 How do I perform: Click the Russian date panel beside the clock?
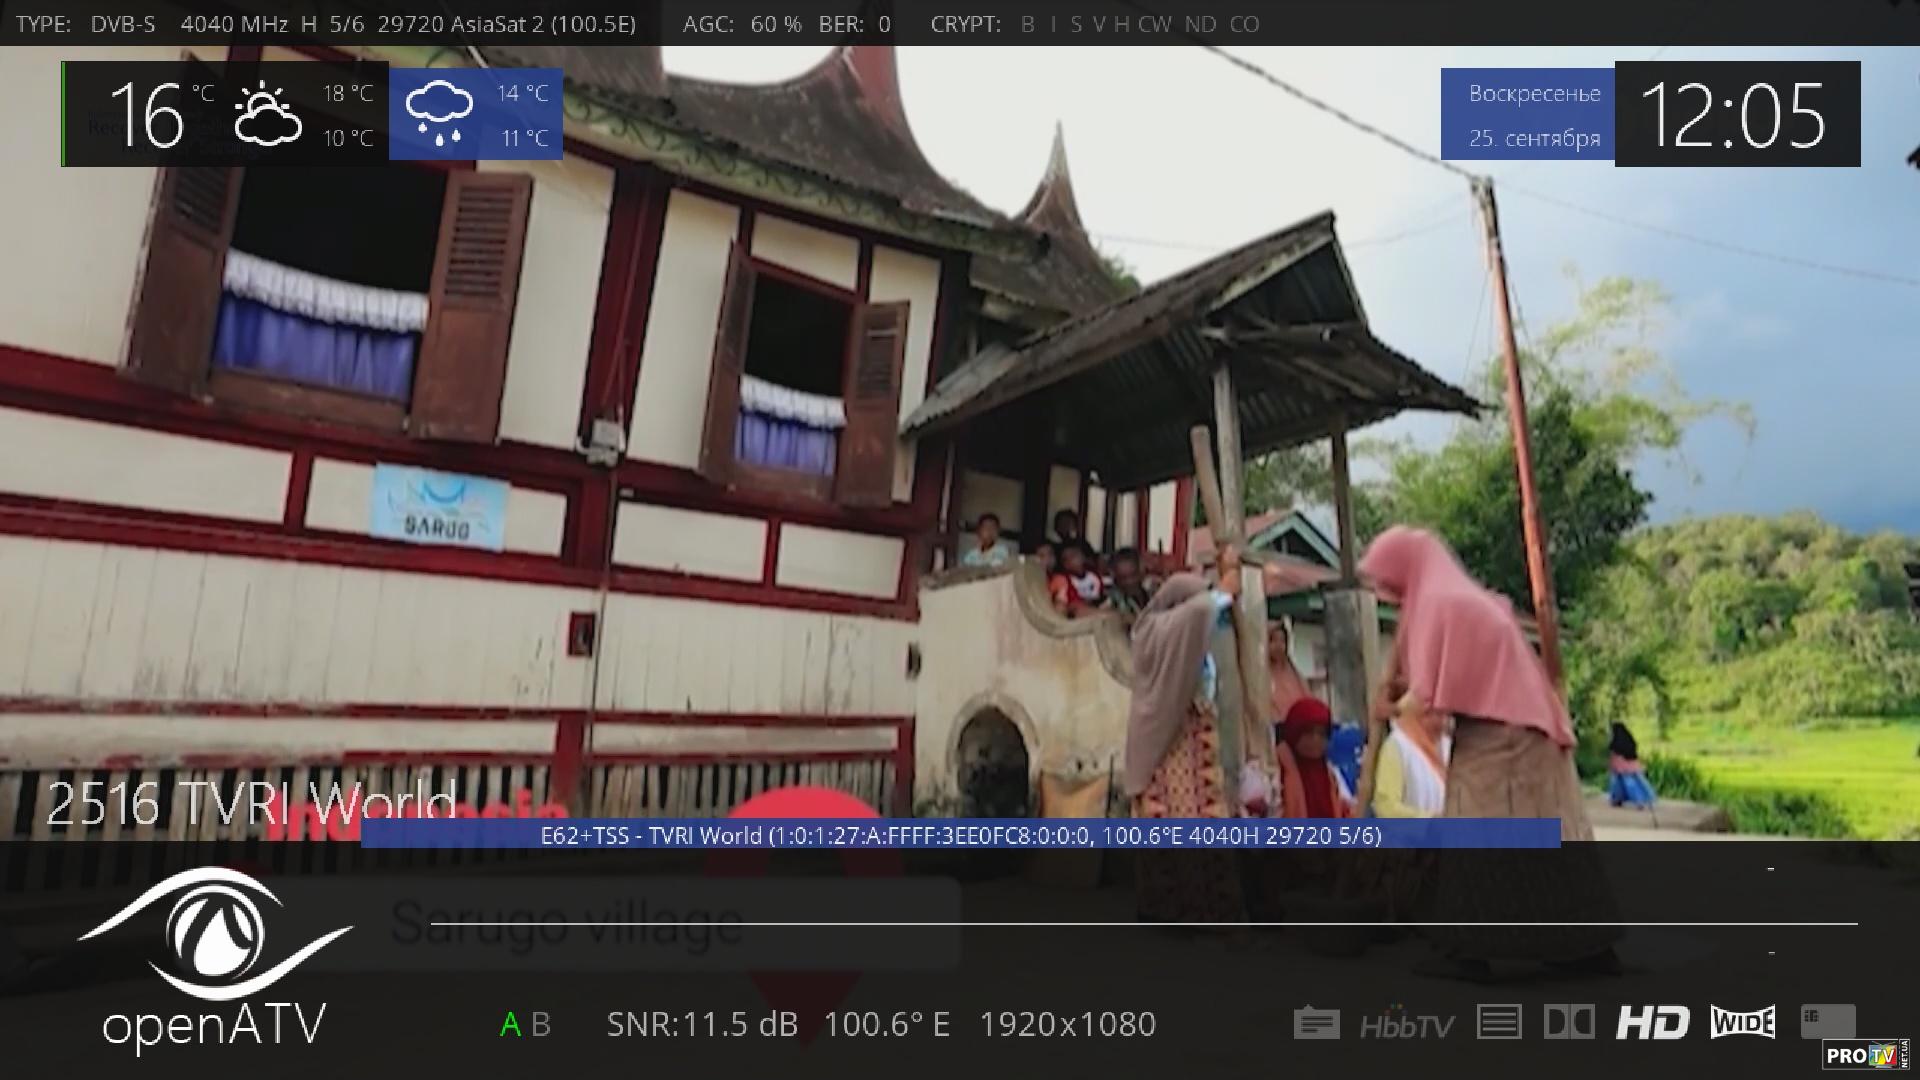[1533, 115]
